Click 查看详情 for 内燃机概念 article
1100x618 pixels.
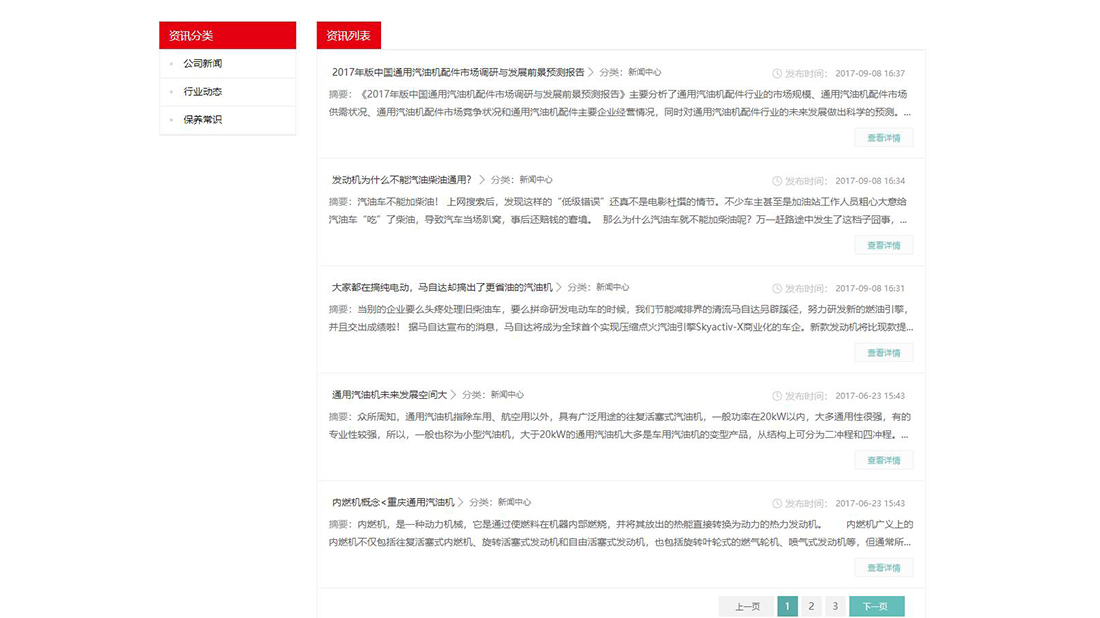(x=884, y=567)
